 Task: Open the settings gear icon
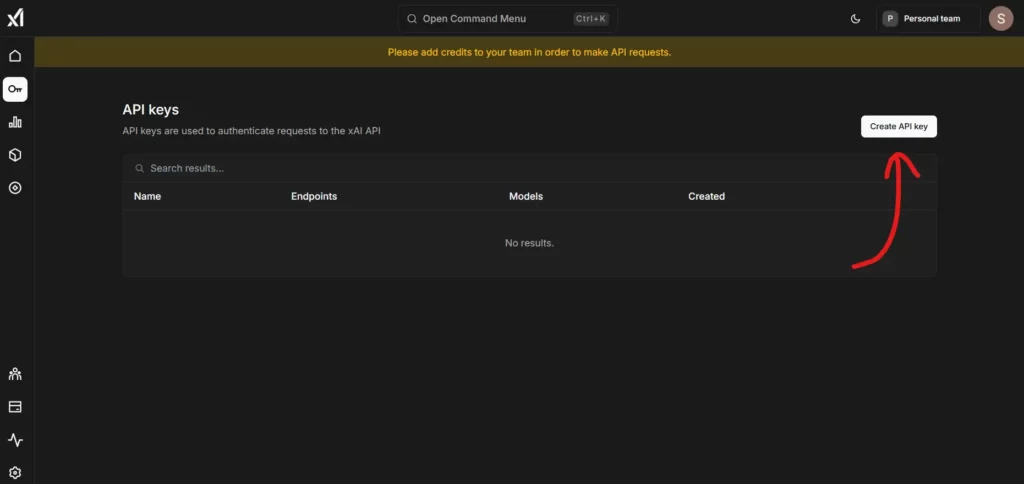click(15, 472)
